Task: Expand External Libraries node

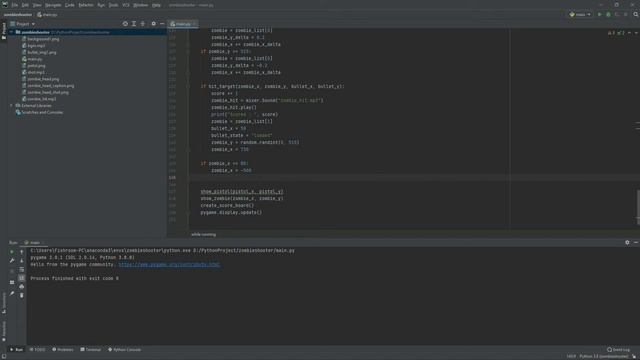Action: (x=12, y=106)
